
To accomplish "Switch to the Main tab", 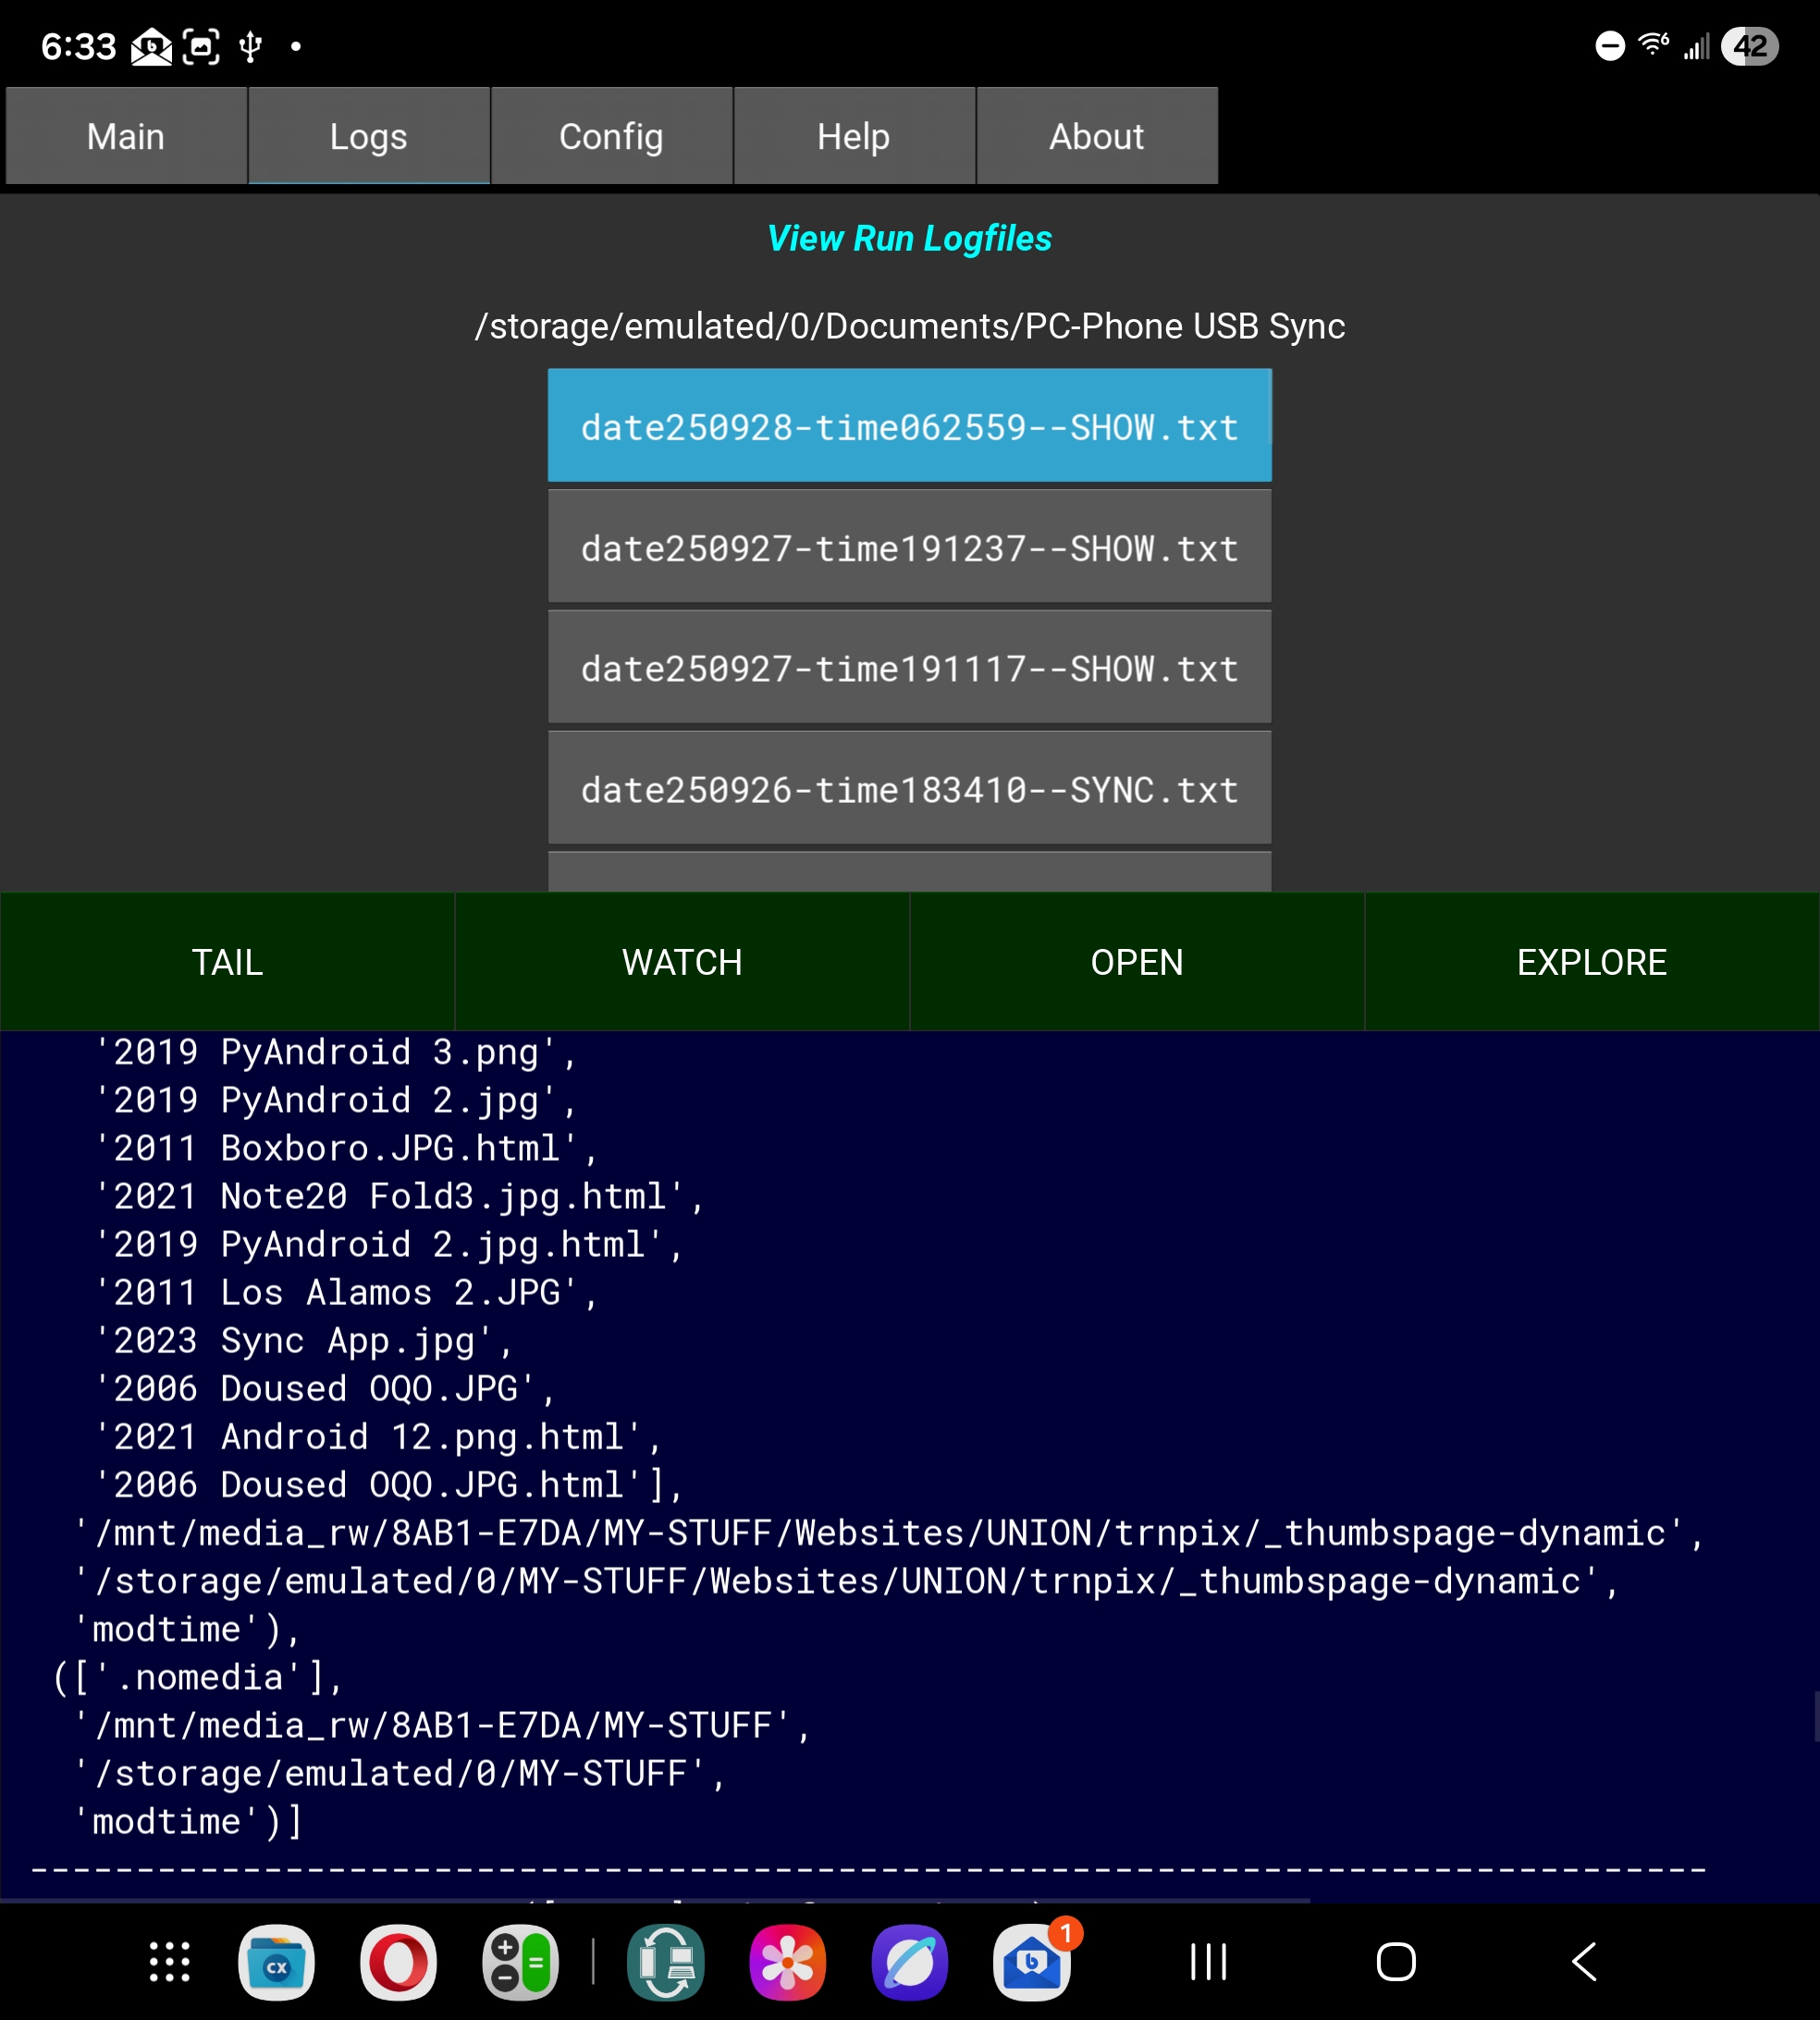I will pyautogui.click(x=126, y=136).
